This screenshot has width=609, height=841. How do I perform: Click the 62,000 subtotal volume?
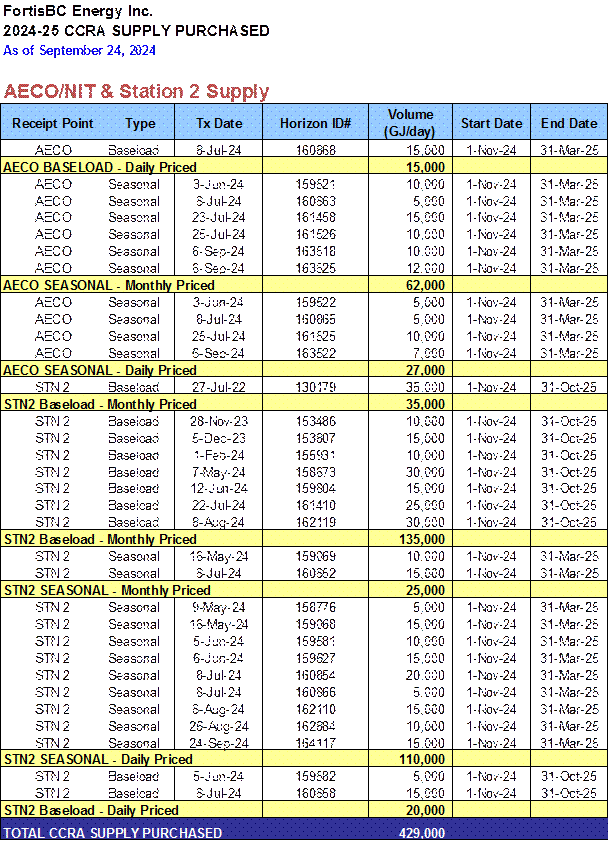[x=425, y=285]
